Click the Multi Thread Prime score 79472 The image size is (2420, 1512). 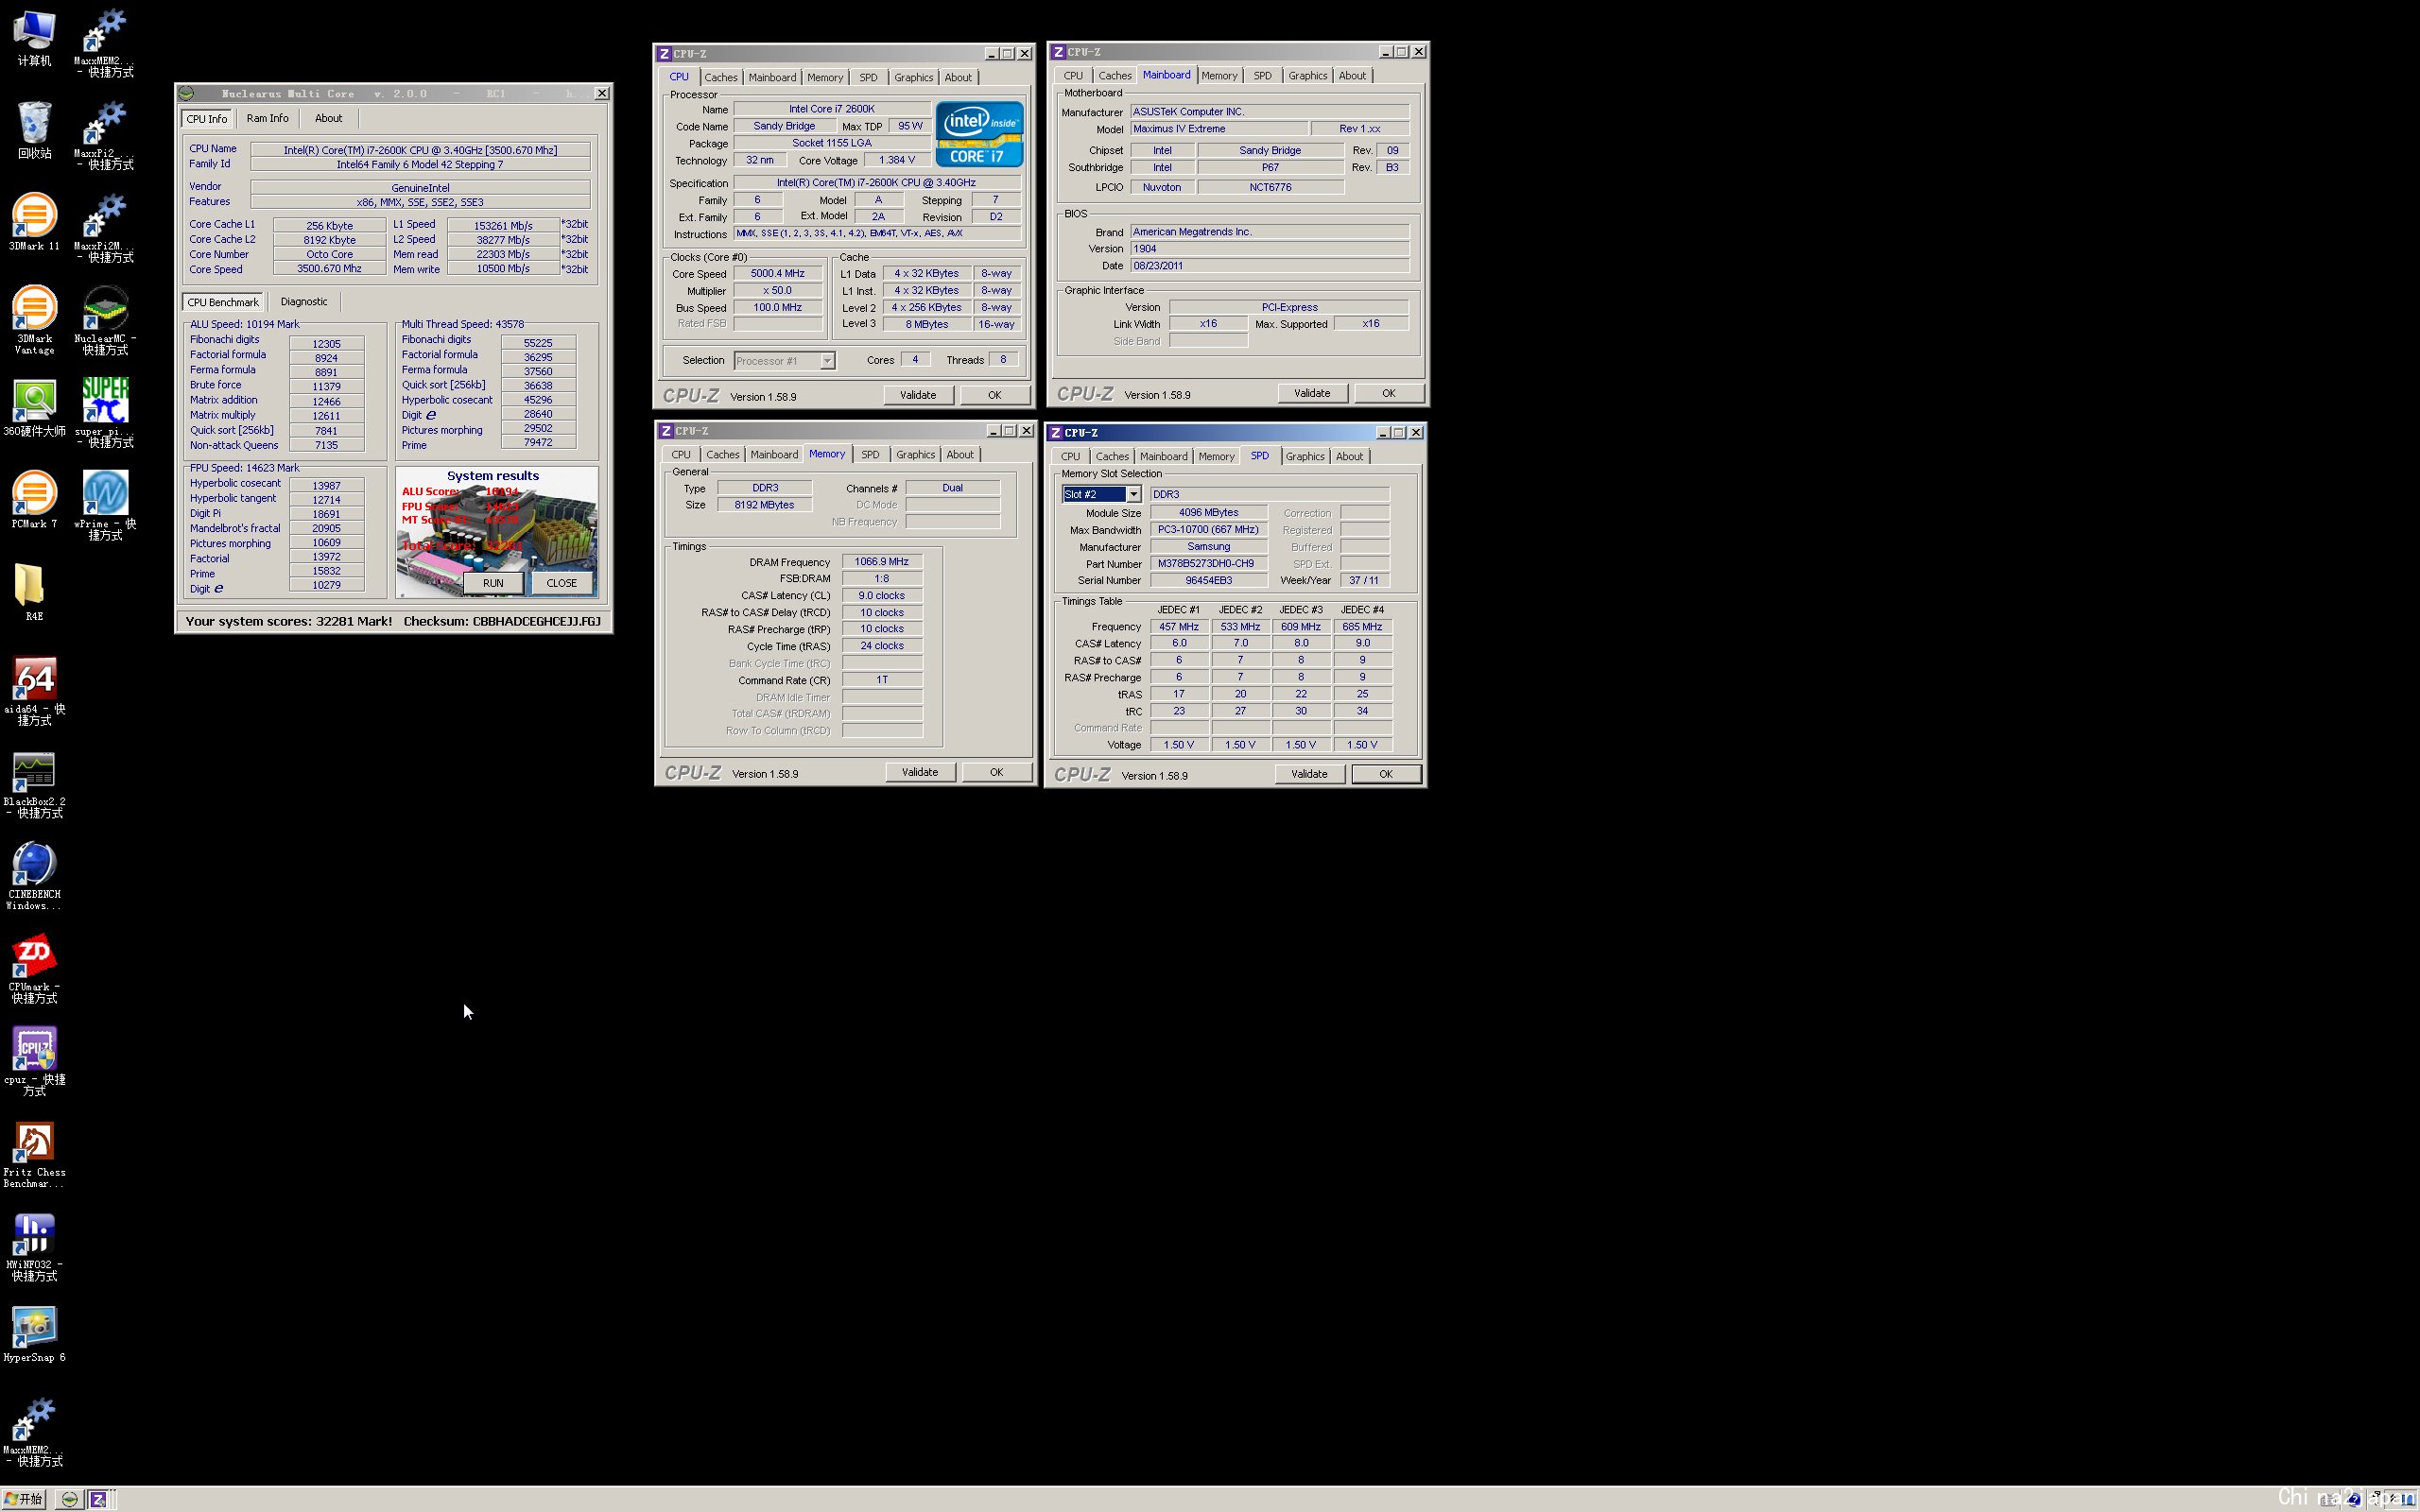click(537, 442)
